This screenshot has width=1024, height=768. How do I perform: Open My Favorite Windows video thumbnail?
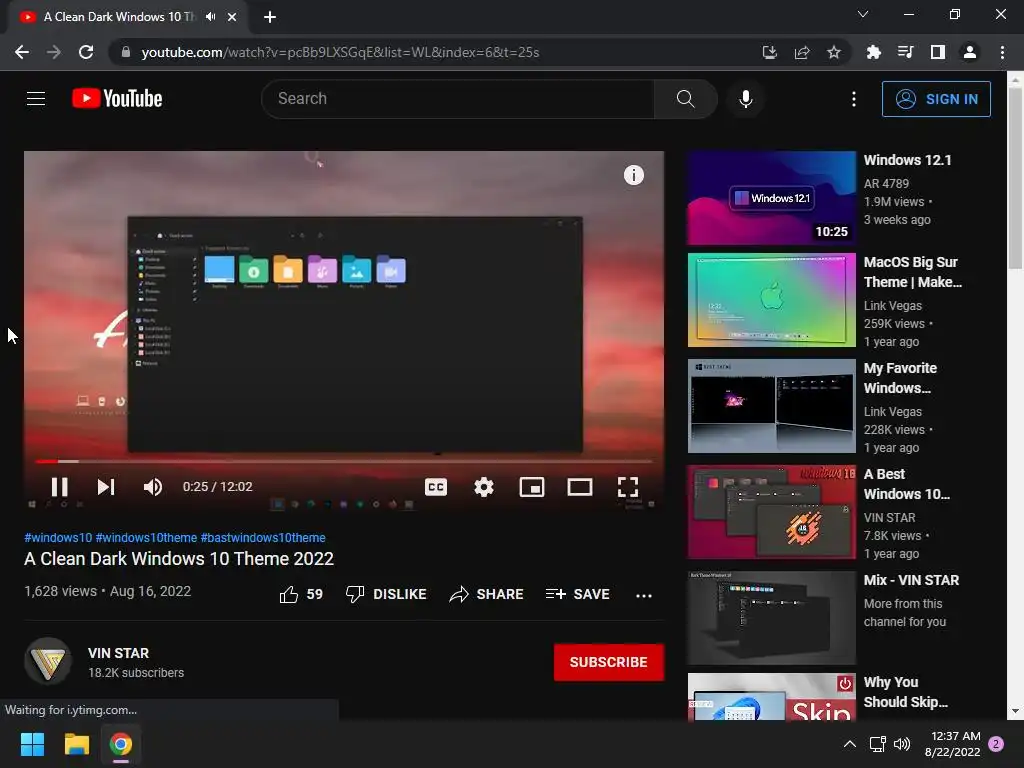(771, 406)
